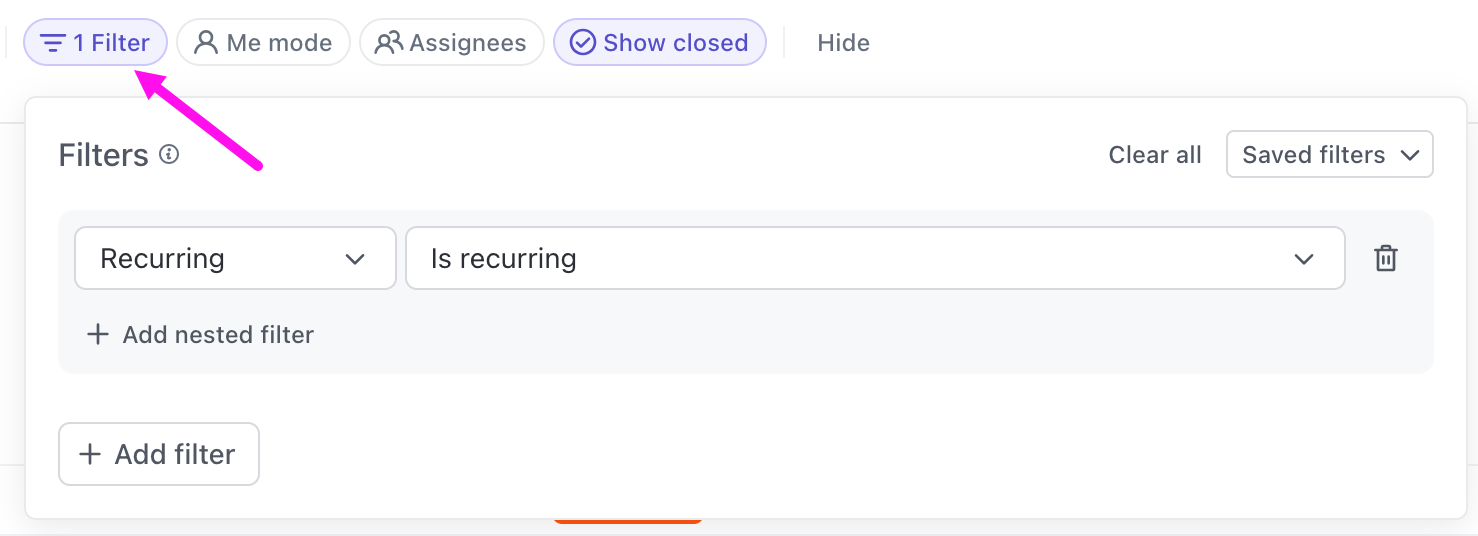Open the Saved filters dropdown
This screenshot has width=1478, height=536.
(x=1329, y=155)
